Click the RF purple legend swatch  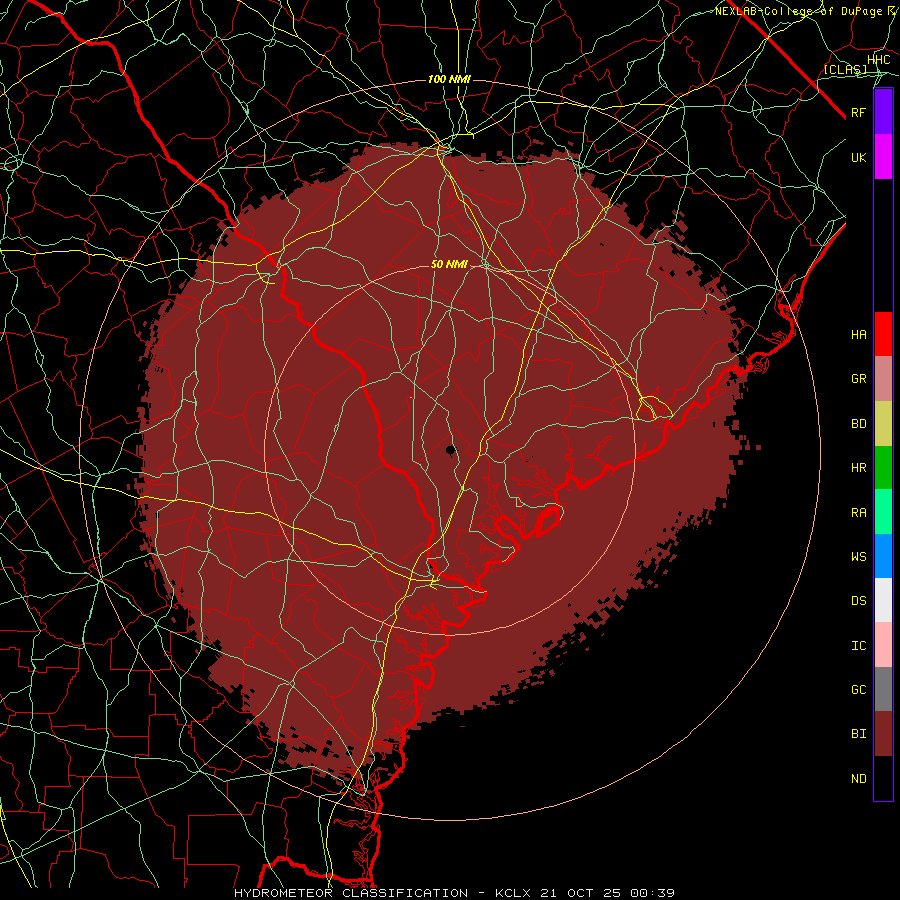(x=883, y=112)
